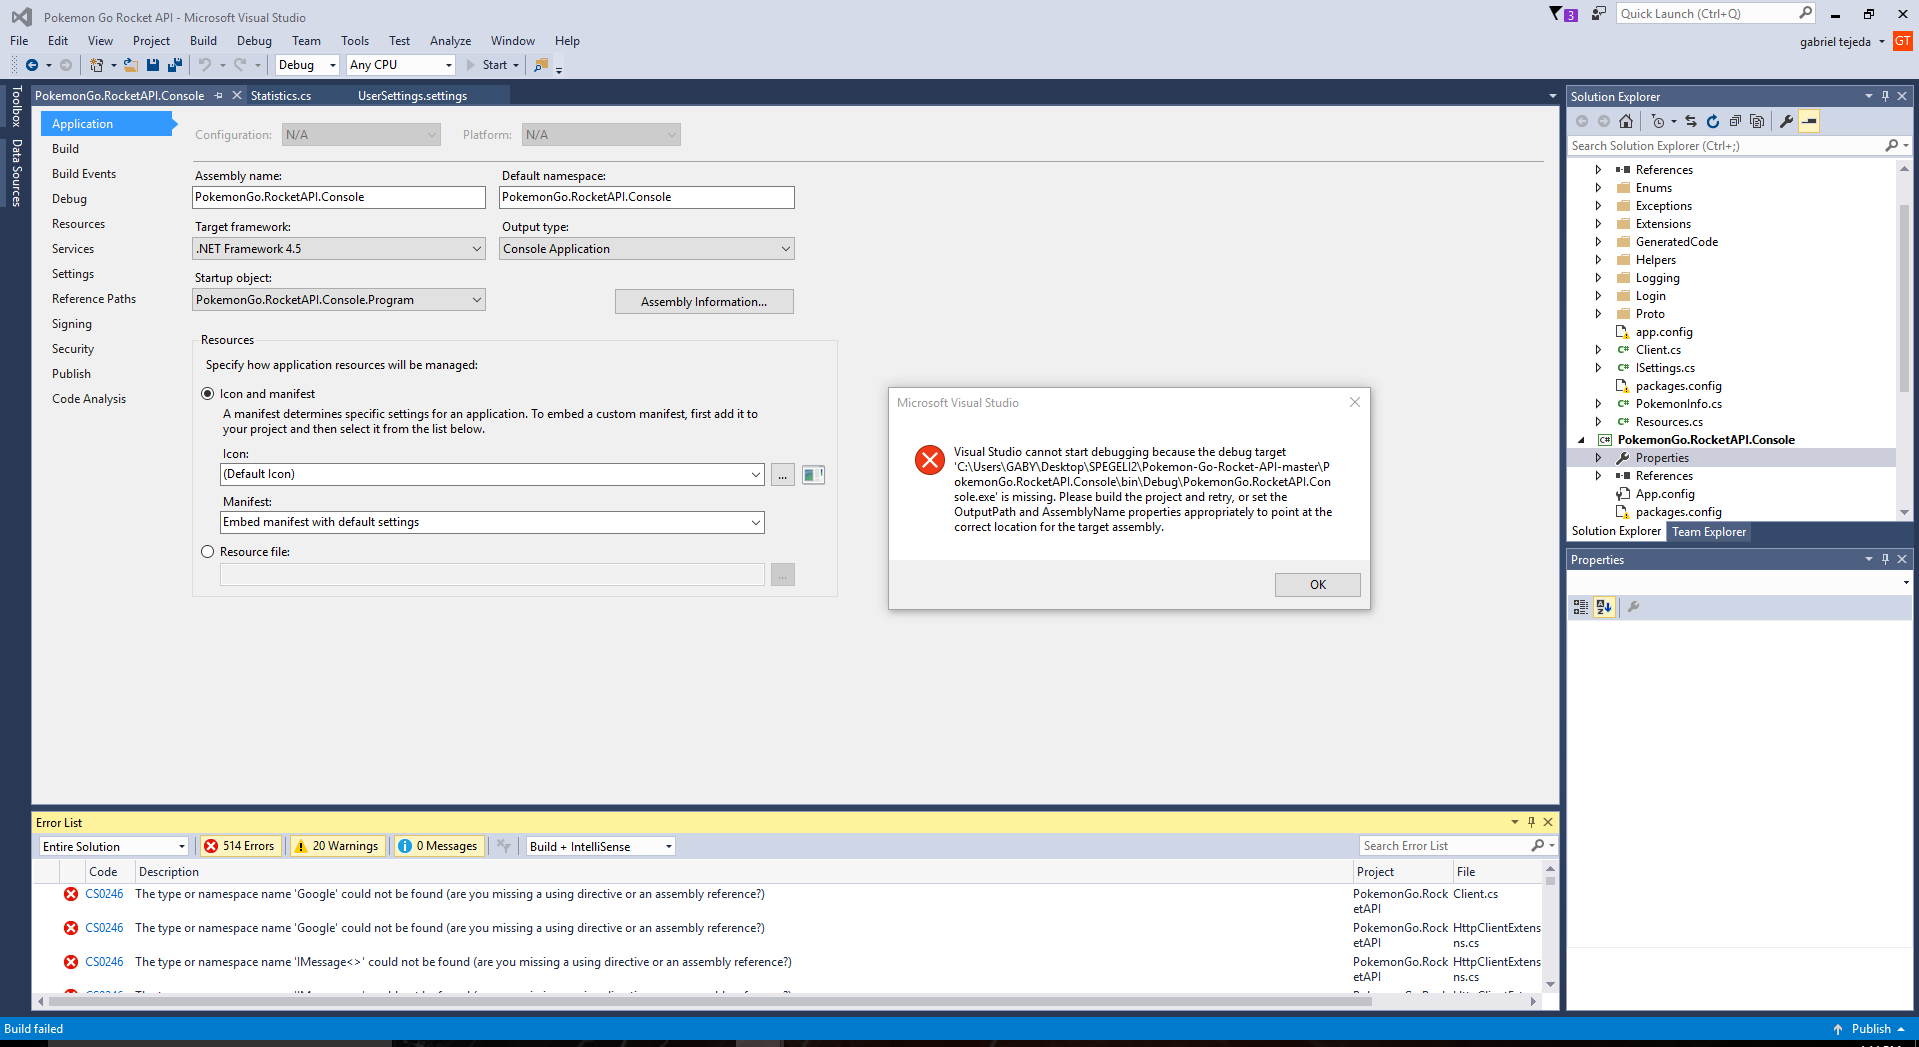
Task: Click the Alphabetical sort icon in Properties panel
Action: (x=1604, y=607)
